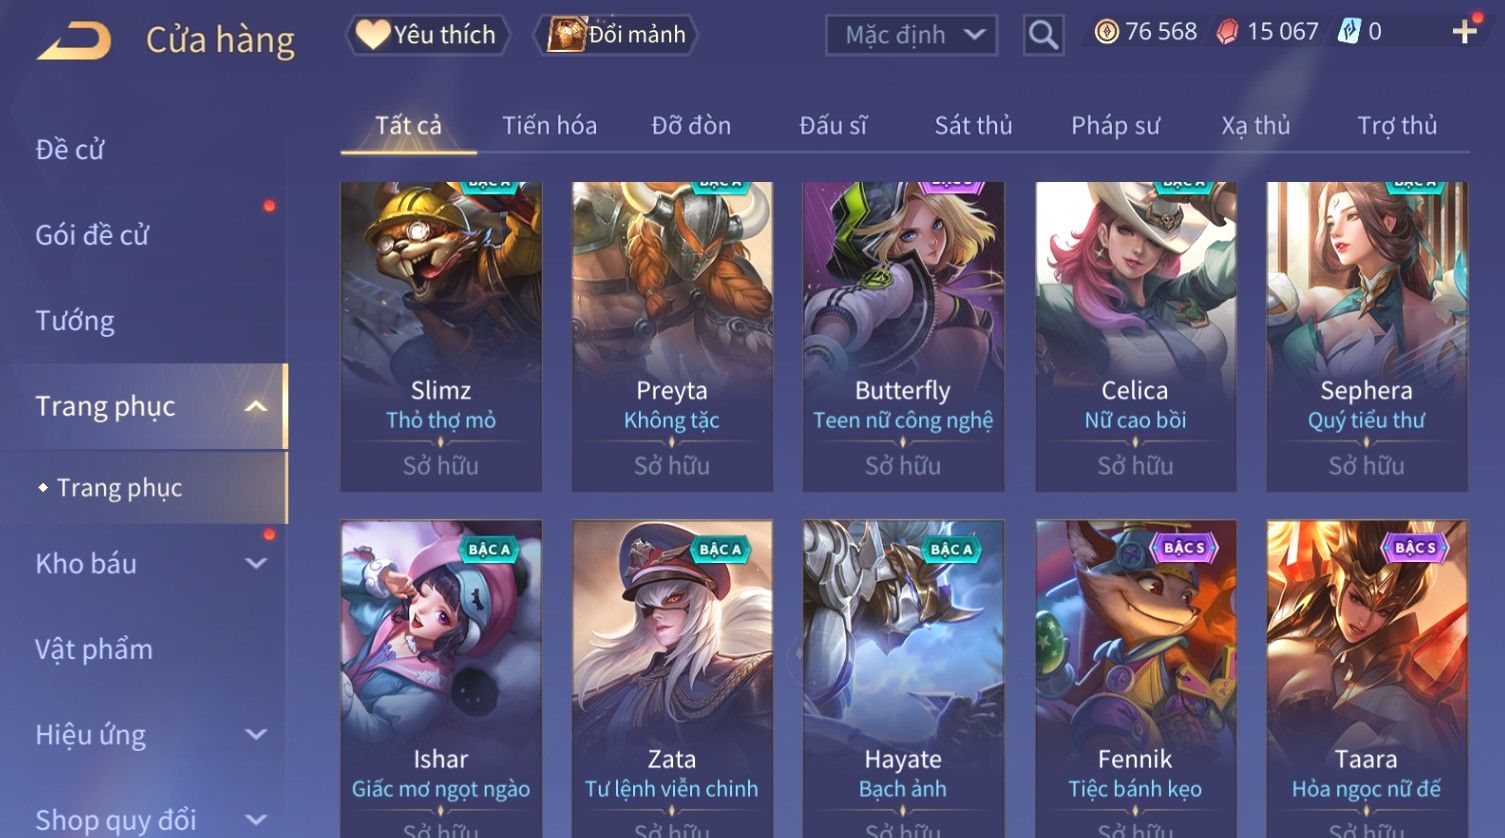Open Gói đề cử in the sidebar
Image resolution: width=1505 pixels, height=838 pixels.
pyautogui.click(x=92, y=235)
